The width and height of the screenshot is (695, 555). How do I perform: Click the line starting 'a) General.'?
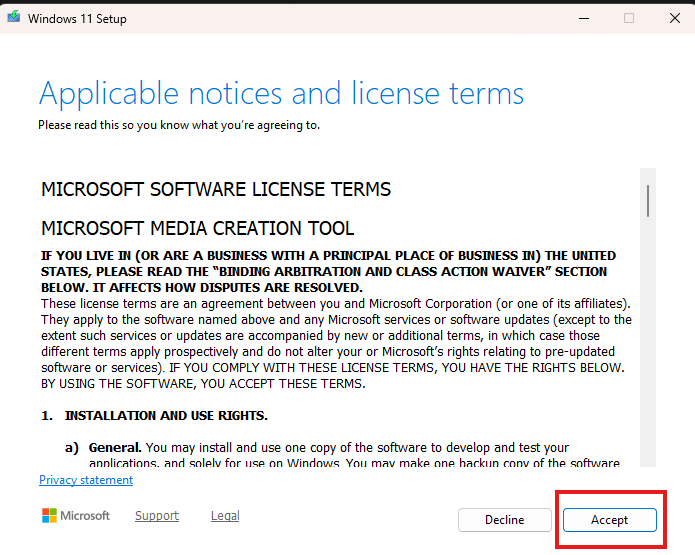(x=317, y=447)
